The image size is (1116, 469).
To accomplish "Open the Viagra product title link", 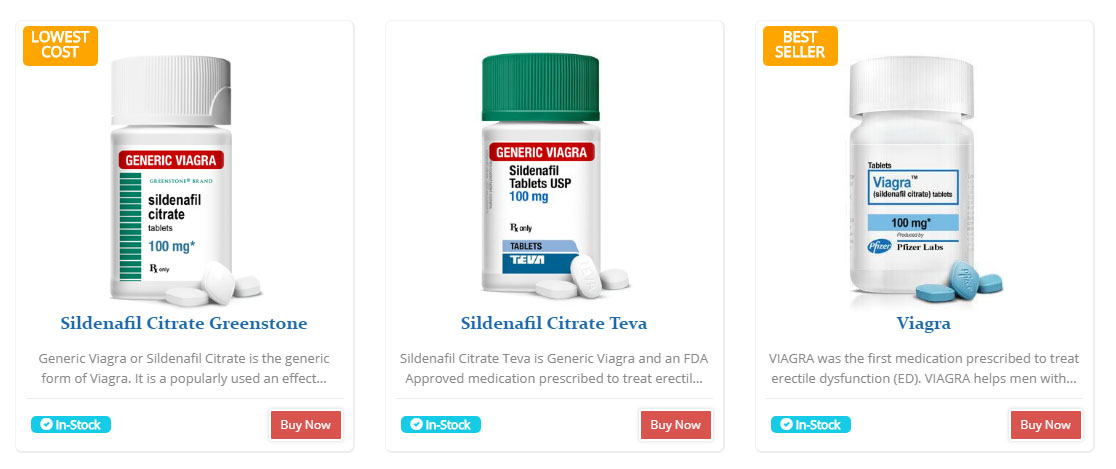I will point(924,324).
